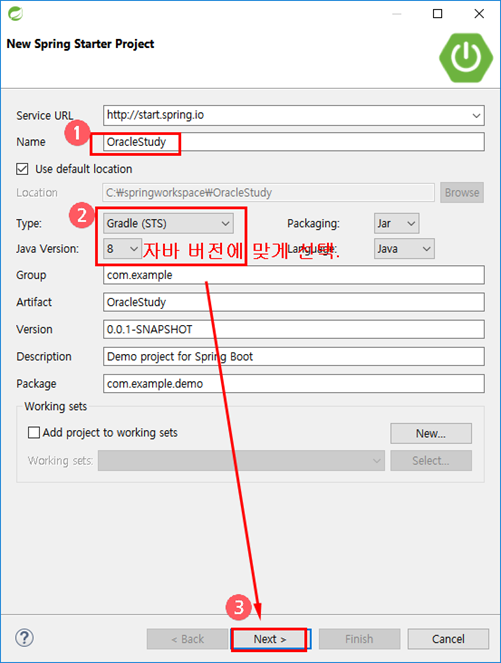
Task: Click the New... working set button
Action: click(x=431, y=433)
